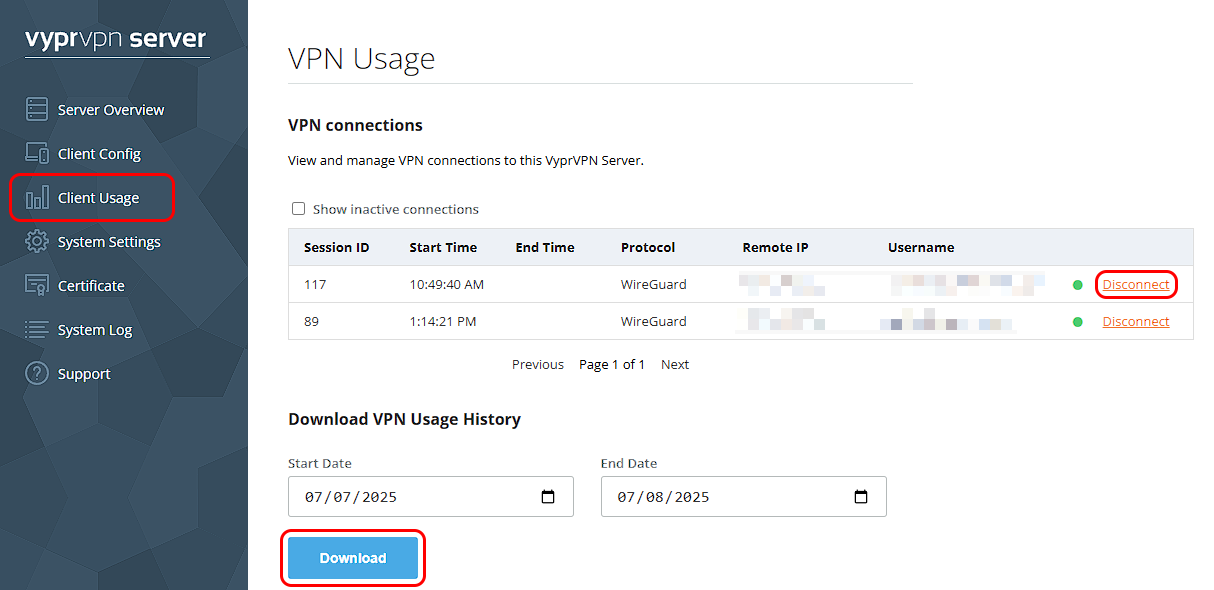Click the Server Overview icon in sidebar
Viewport: 1214px width, 590px height.
pos(37,109)
